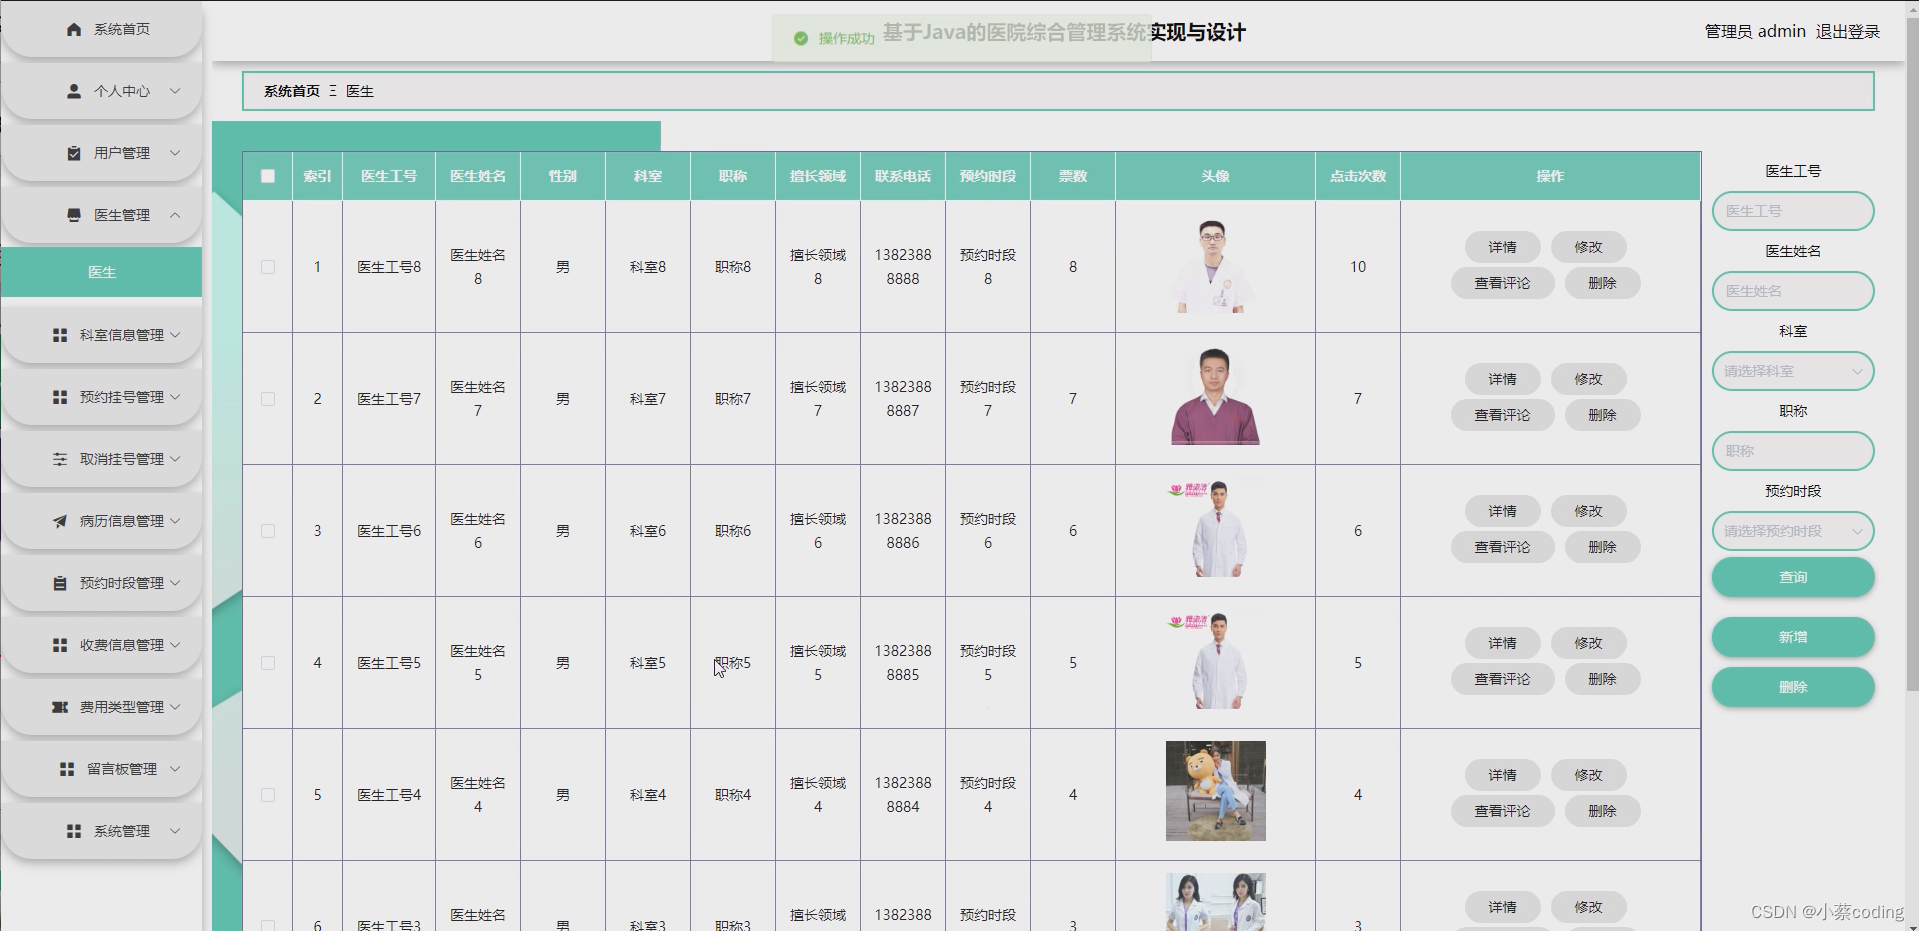Click the grid icon beside 收费信息管理
Screen dimensions: 1919x931
pyautogui.click(x=60, y=645)
